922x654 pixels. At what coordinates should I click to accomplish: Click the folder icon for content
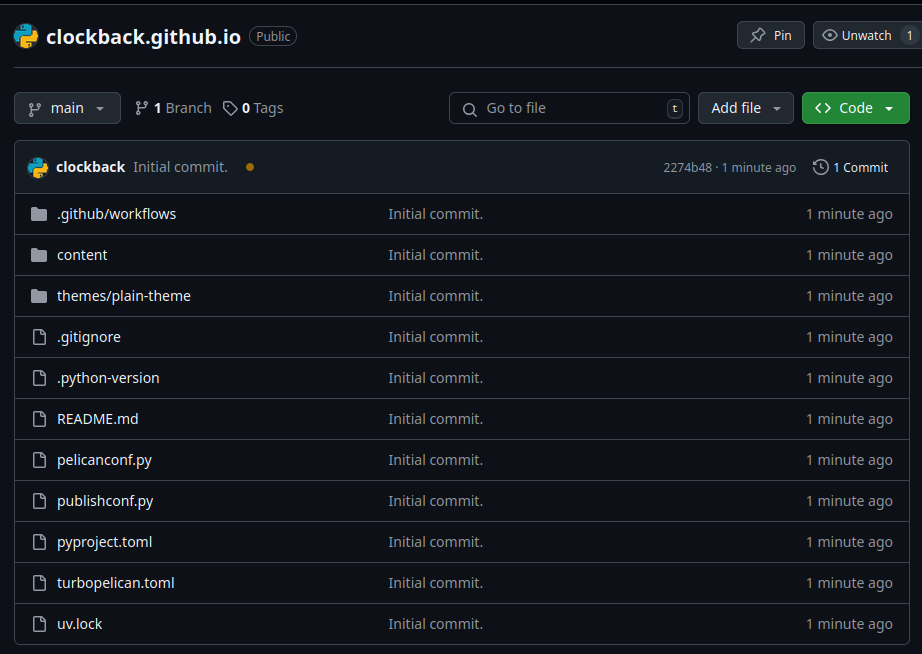coord(39,255)
